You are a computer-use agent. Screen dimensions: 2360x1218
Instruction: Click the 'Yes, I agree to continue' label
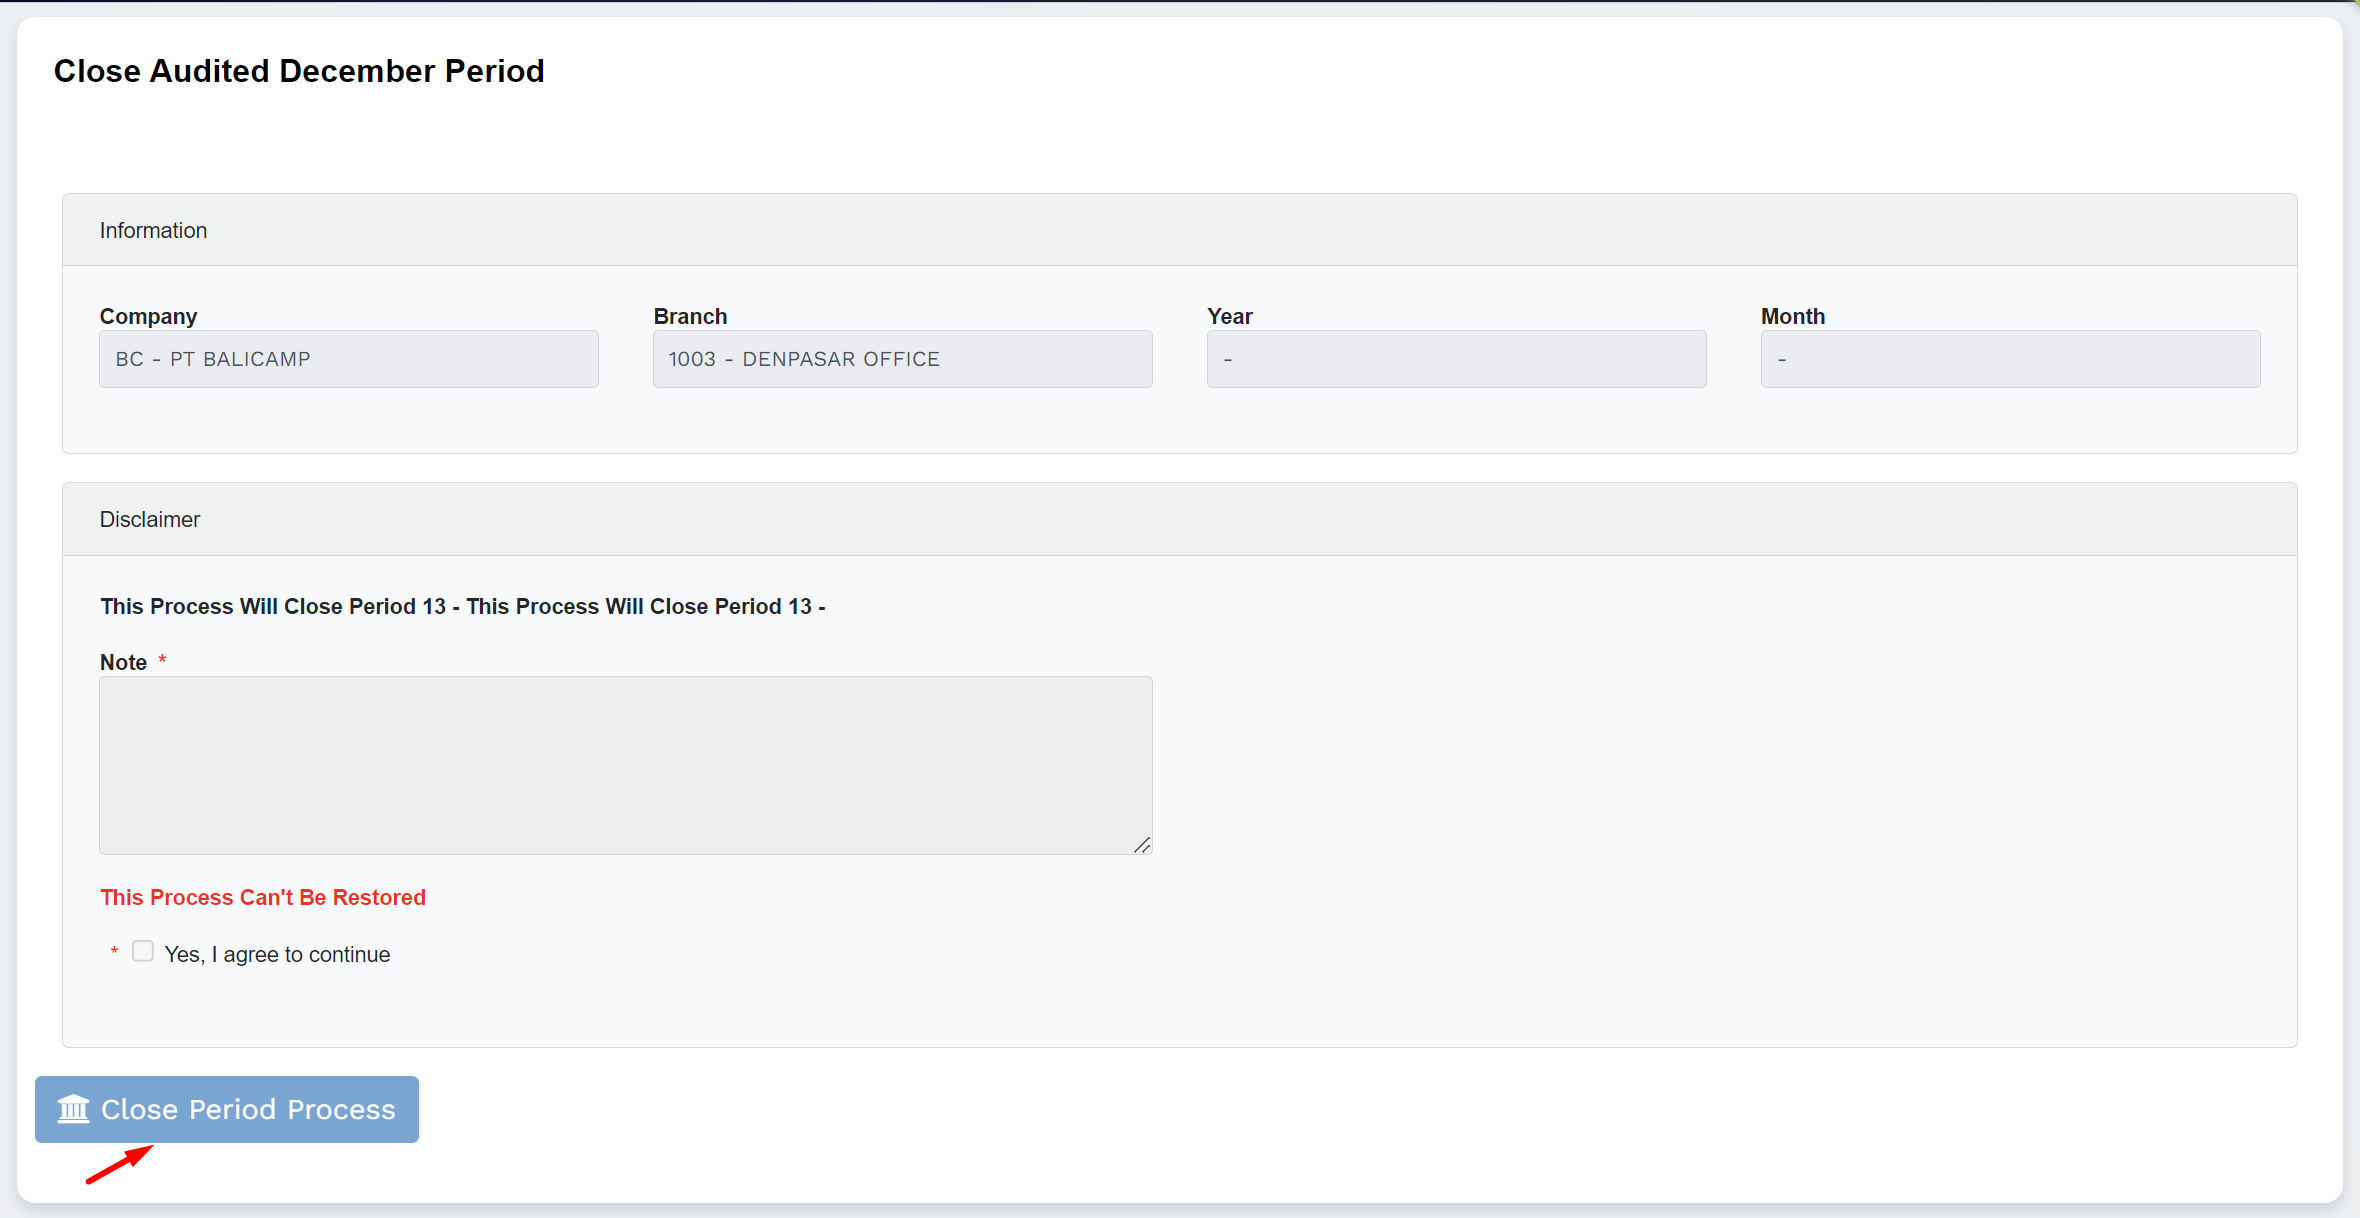pyautogui.click(x=277, y=954)
